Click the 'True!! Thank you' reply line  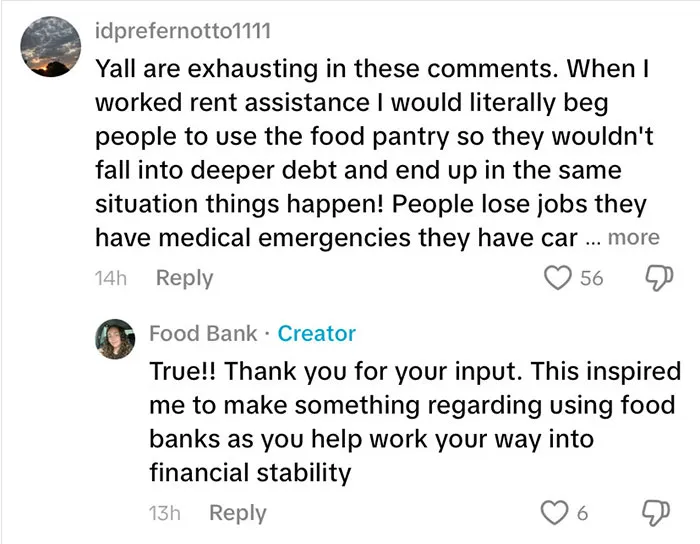[x=415, y=371]
